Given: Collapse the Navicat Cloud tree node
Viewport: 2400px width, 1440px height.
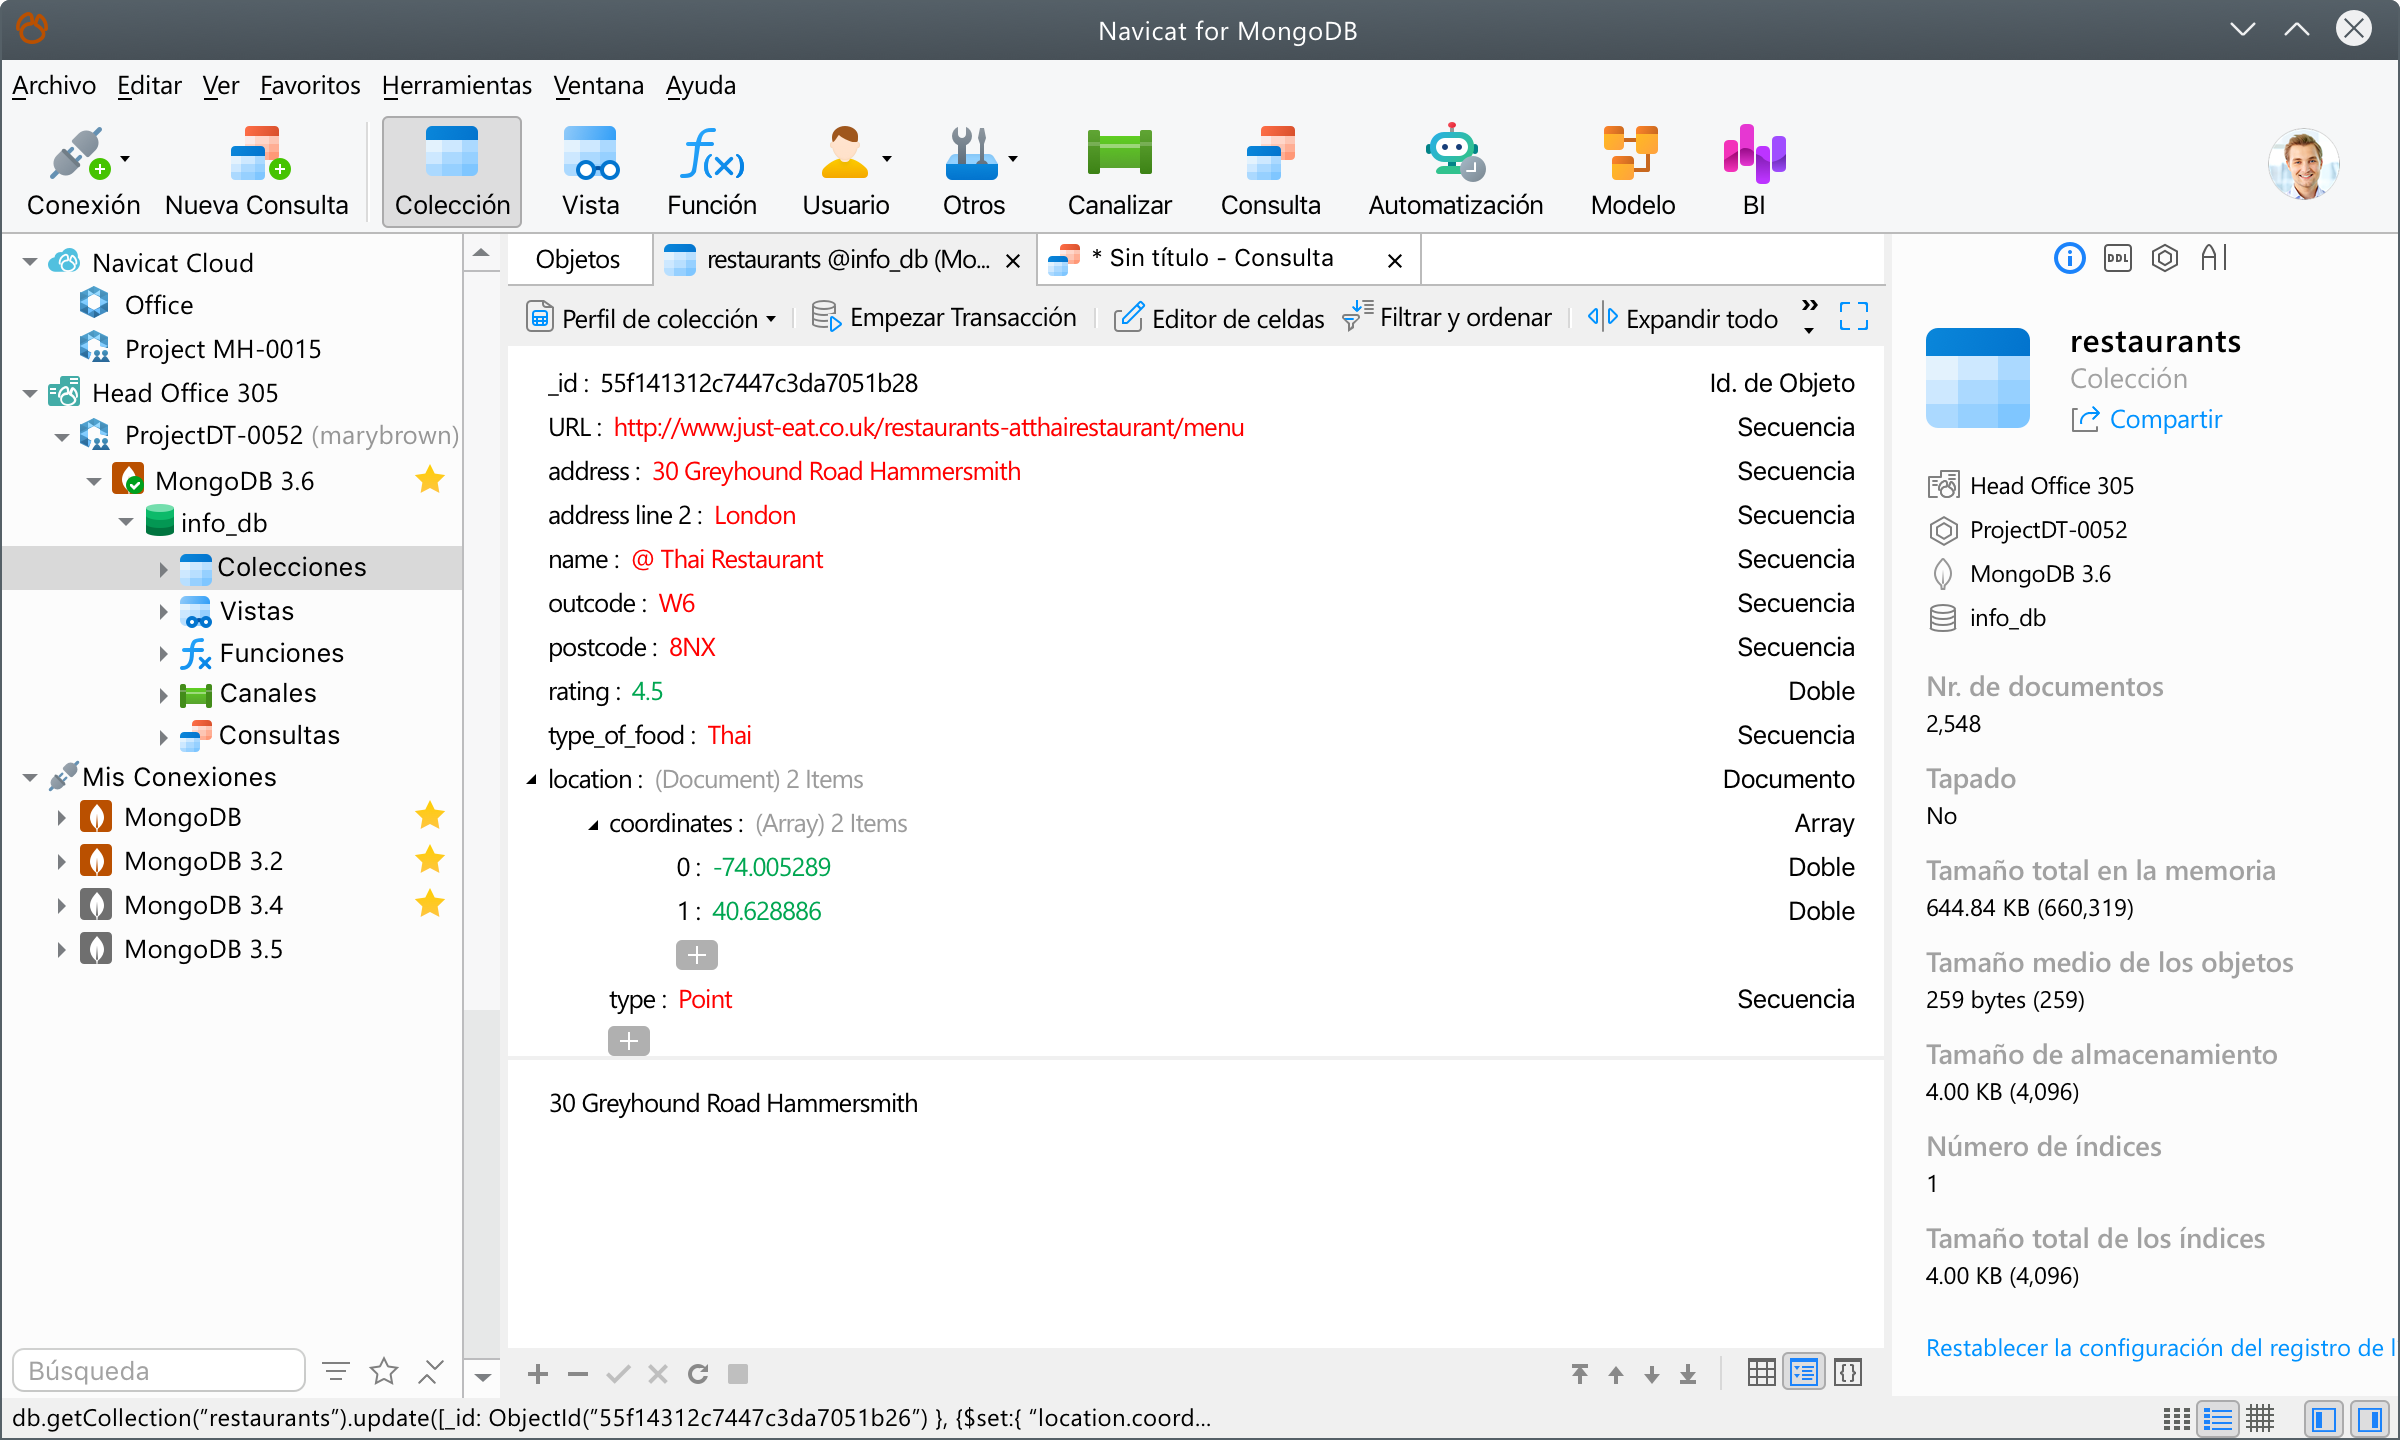Looking at the screenshot, I should [30, 262].
